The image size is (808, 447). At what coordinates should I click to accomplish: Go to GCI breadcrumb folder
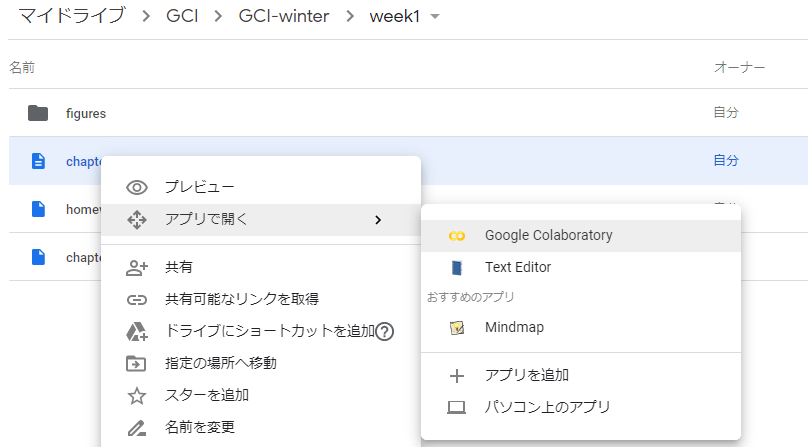pos(182,16)
